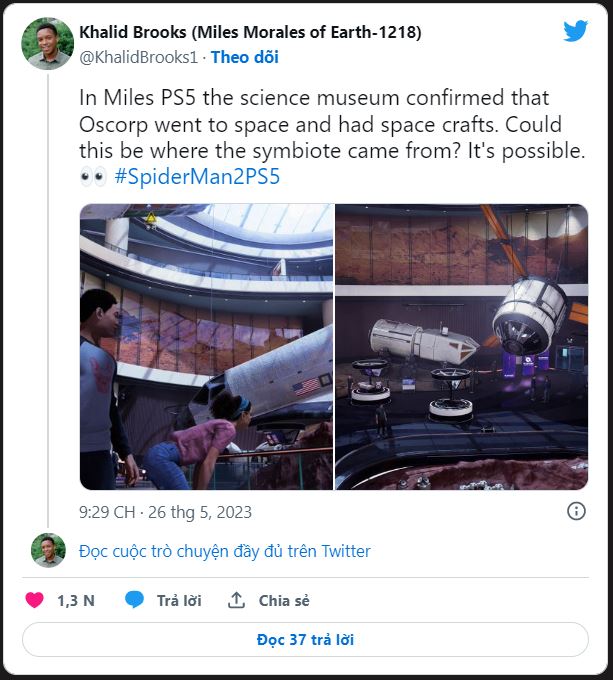
Task: Like the tweet with heart icon
Action: (34, 600)
